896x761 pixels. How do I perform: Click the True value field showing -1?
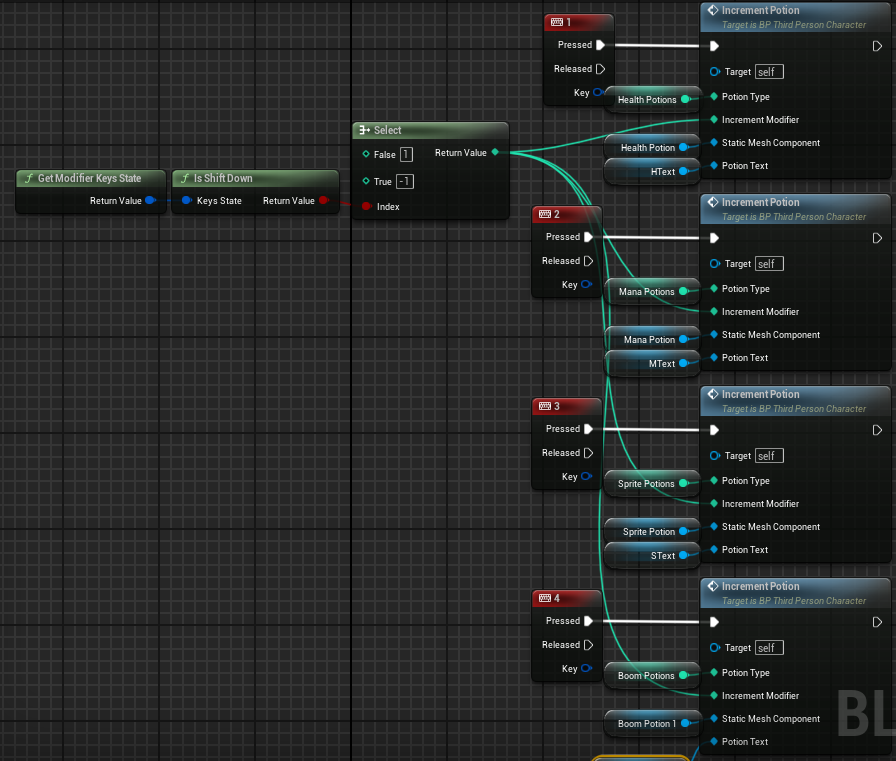click(x=405, y=182)
